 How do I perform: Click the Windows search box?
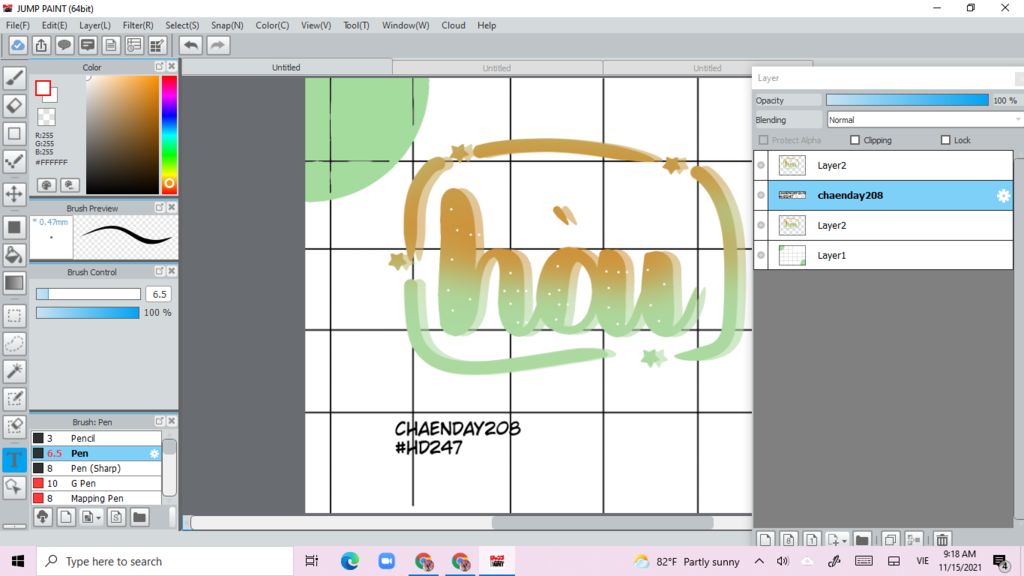click(165, 561)
